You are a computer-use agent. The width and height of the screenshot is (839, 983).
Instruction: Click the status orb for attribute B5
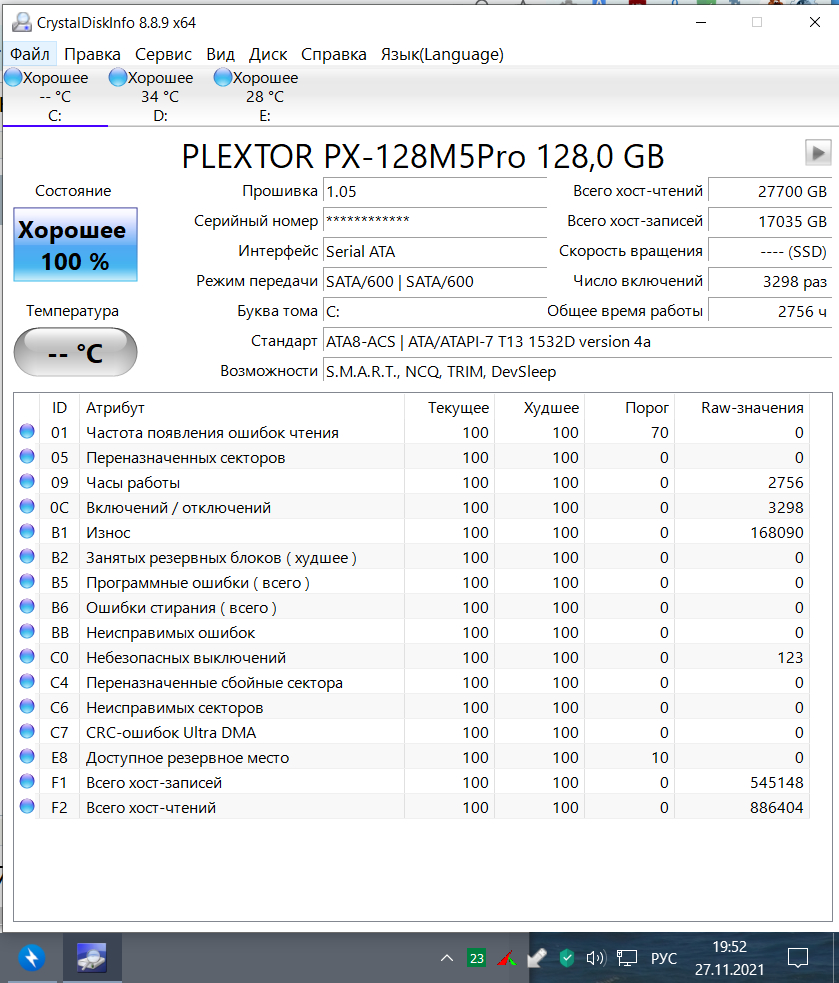point(27,581)
